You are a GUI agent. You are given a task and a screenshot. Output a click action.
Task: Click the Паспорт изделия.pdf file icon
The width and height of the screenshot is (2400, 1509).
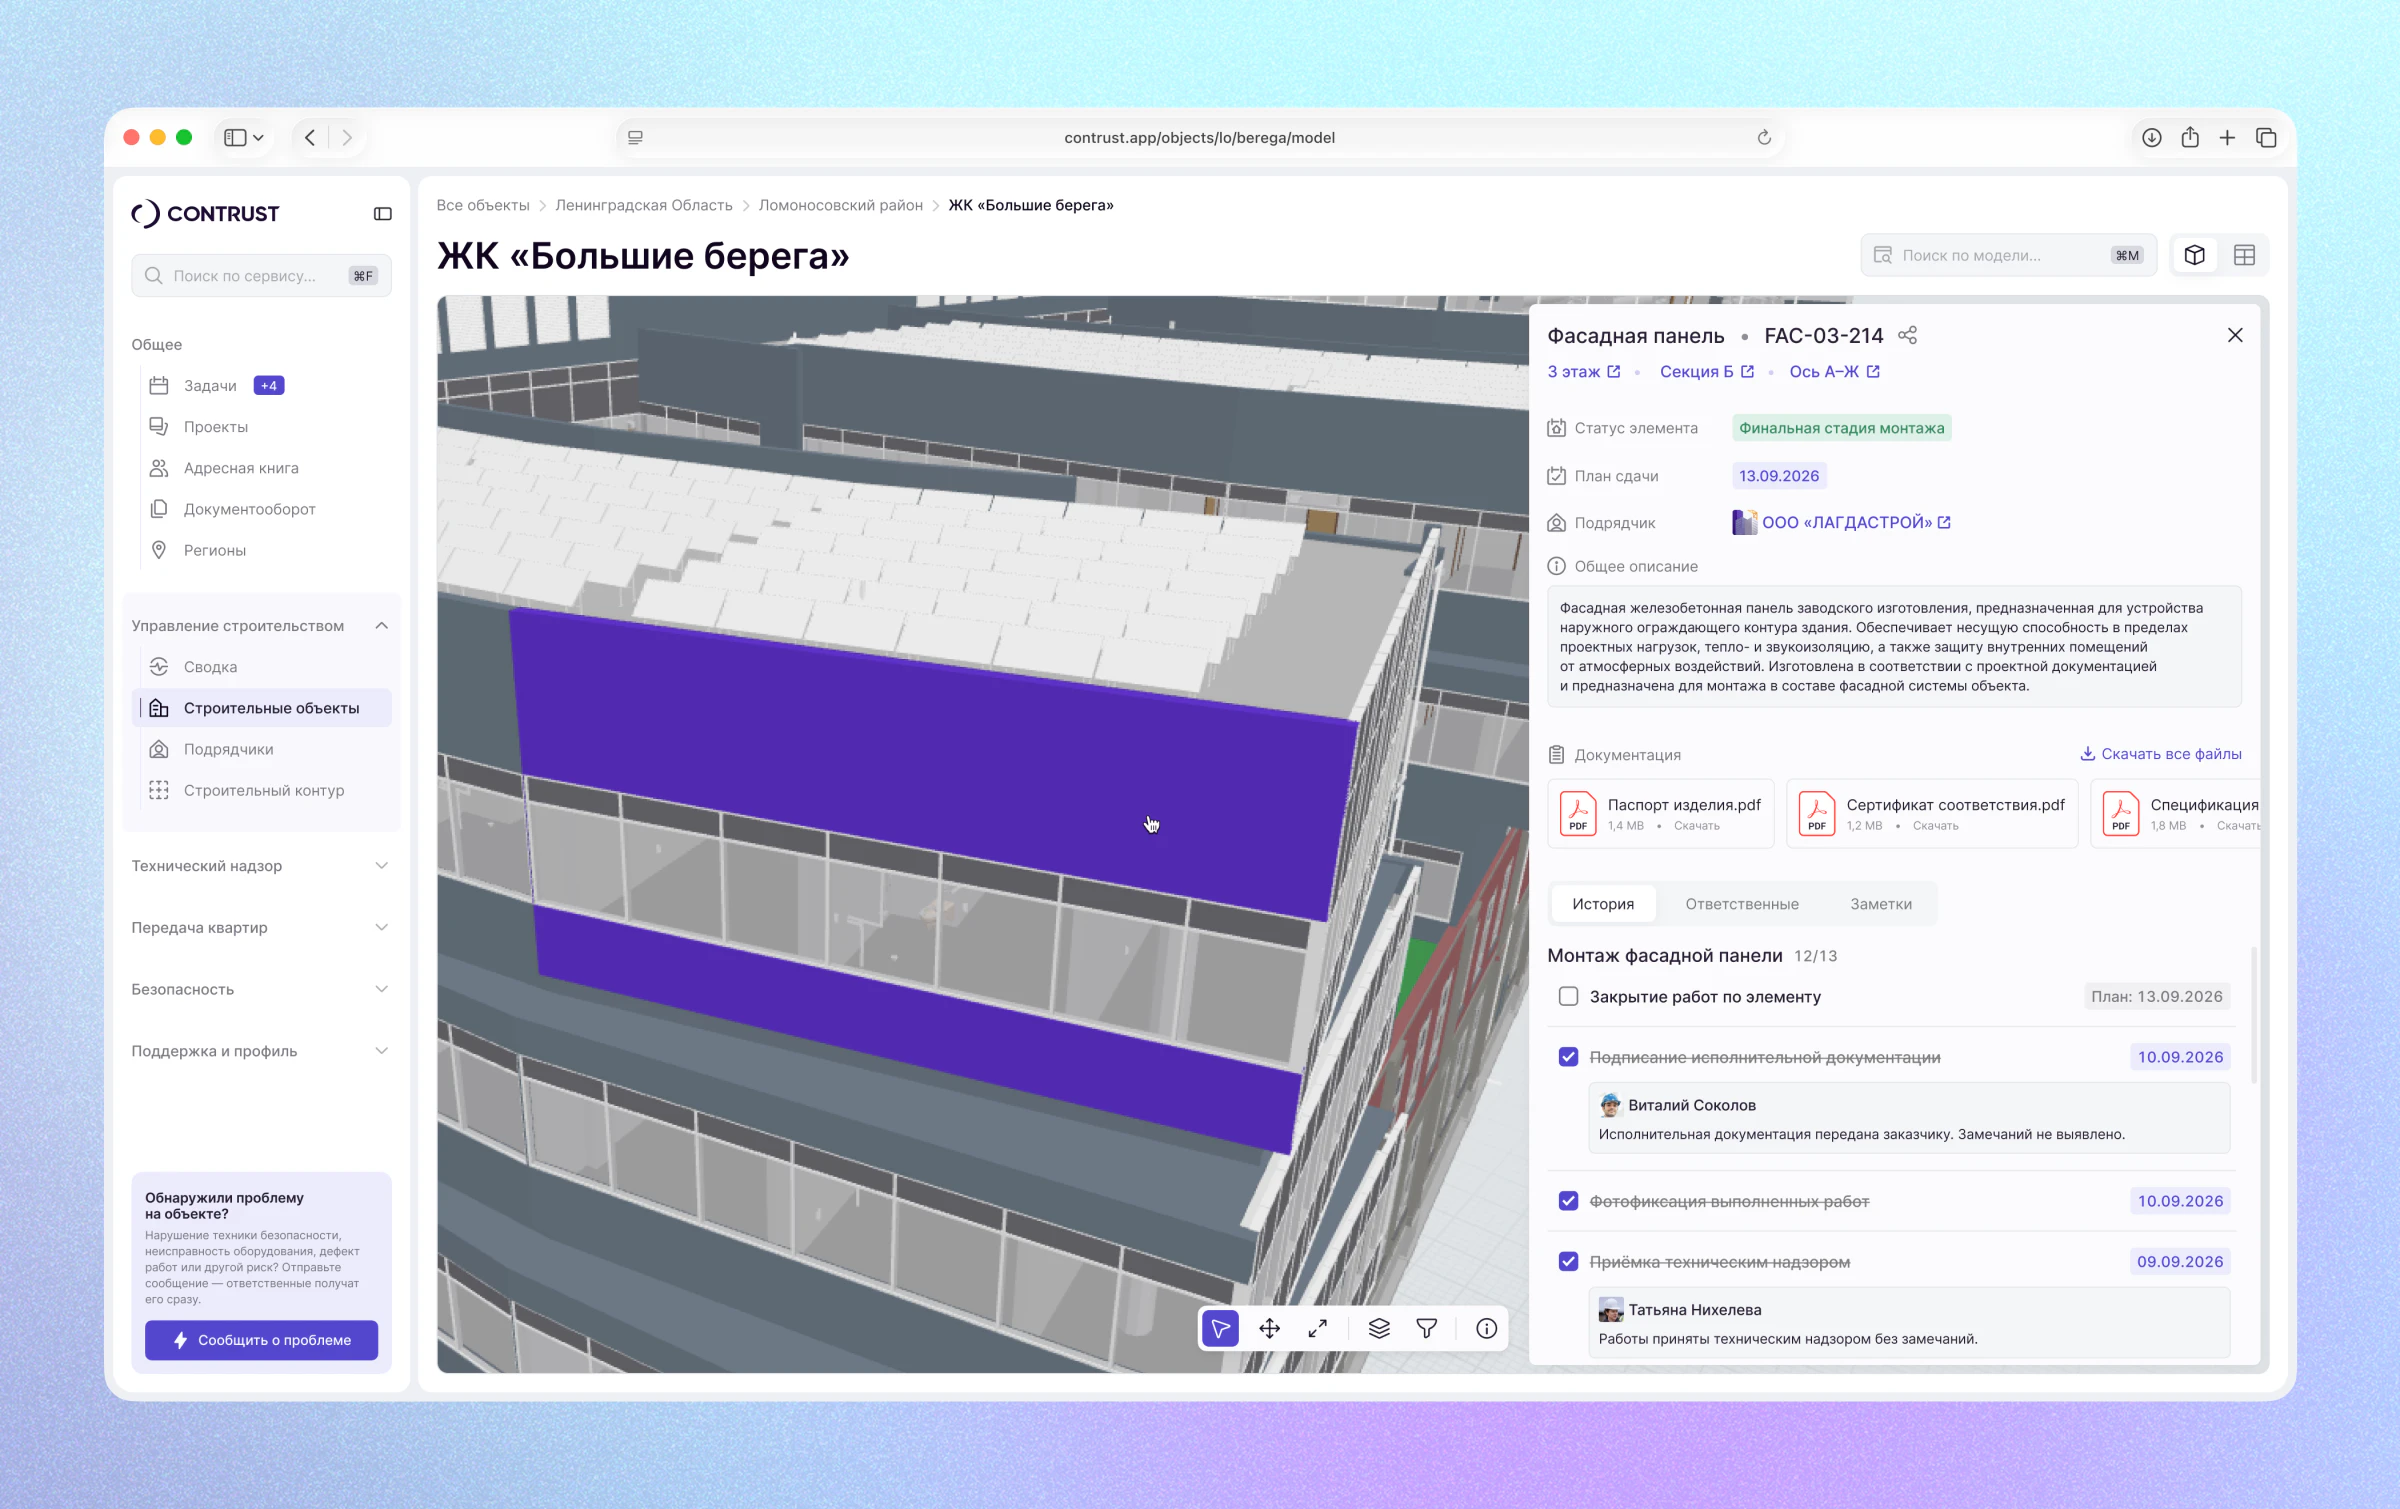[1578, 814]
